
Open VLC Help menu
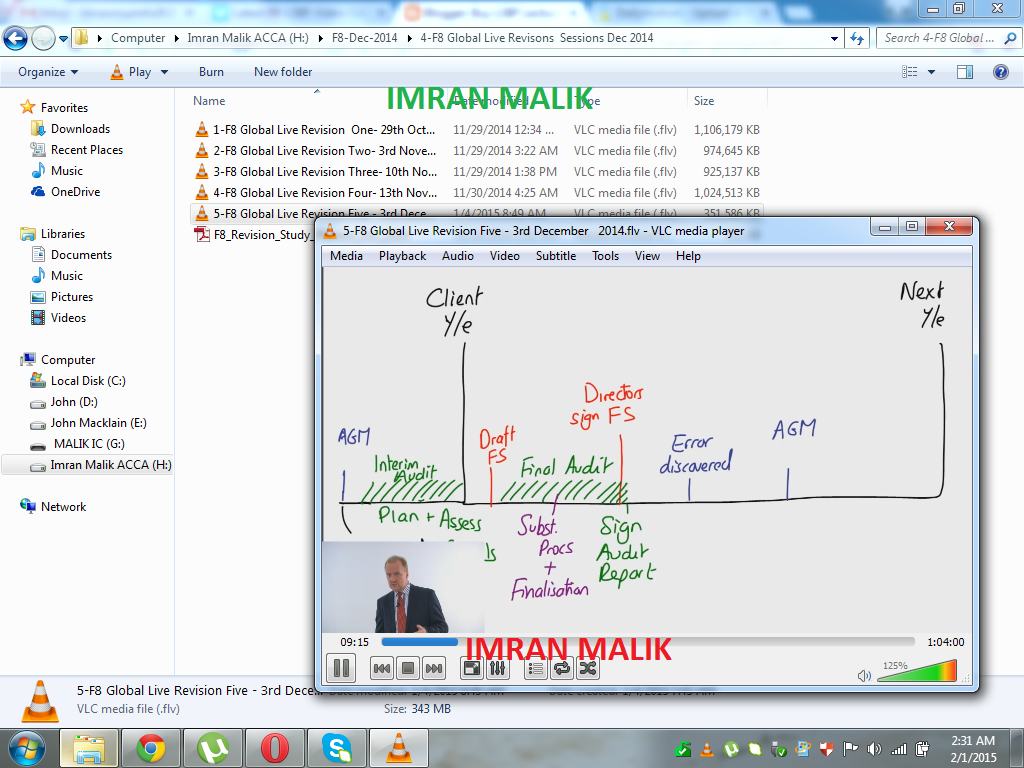click(688, 256)
